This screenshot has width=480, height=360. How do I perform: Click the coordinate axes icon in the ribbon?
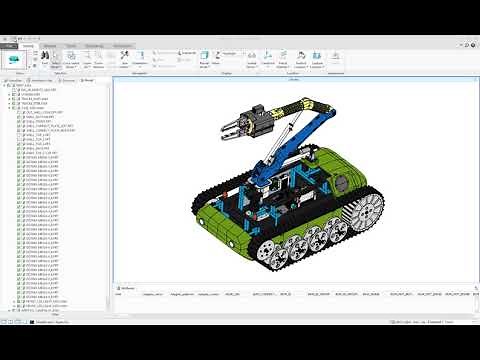267,55
